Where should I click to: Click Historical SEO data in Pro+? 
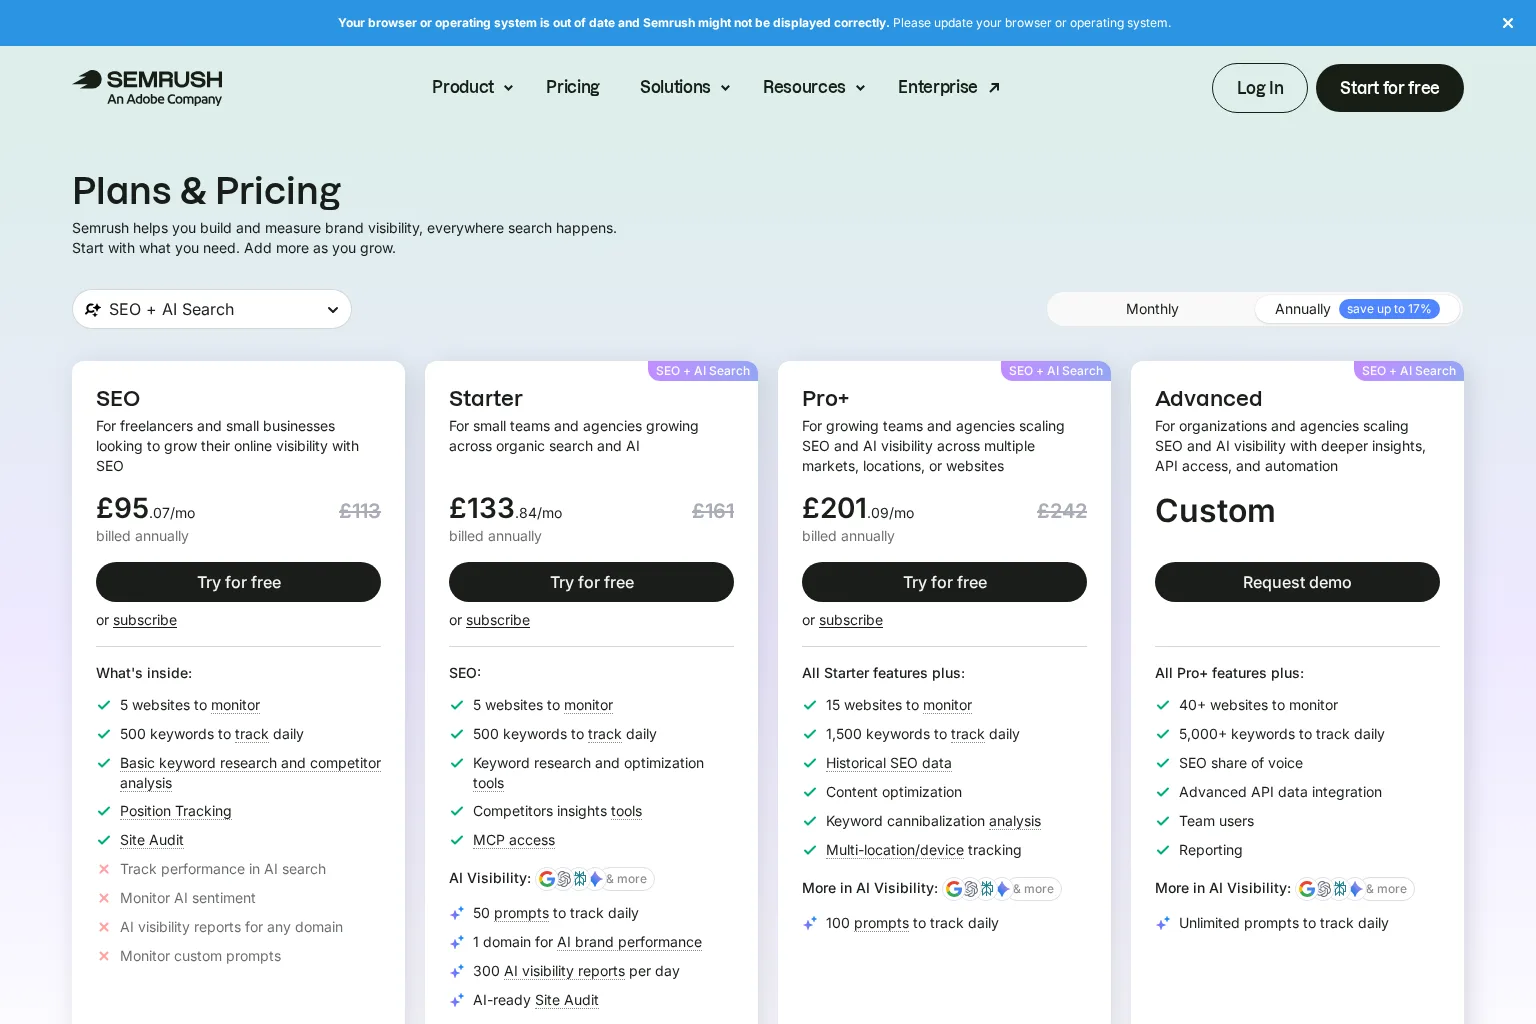click(889, 763)
